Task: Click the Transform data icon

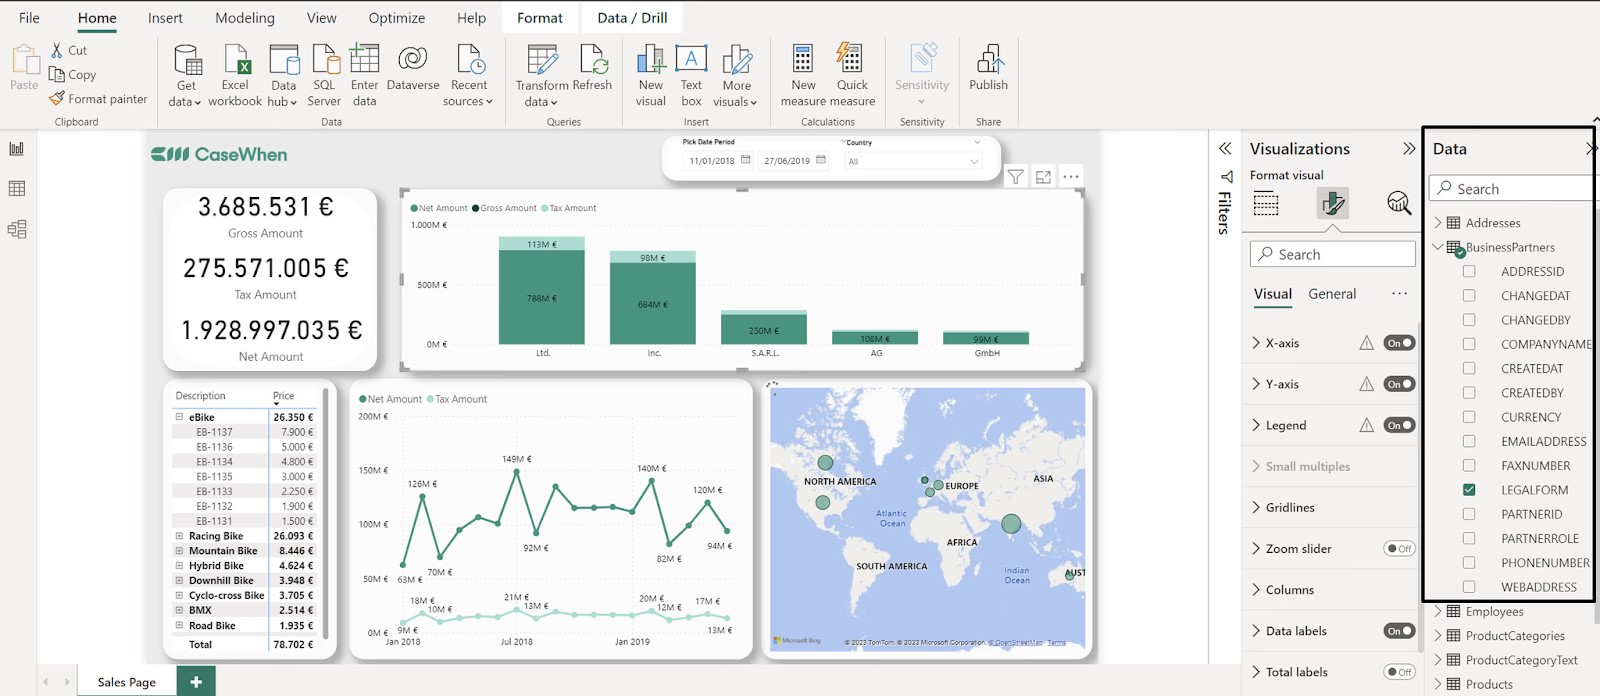Action: point(541,61)
